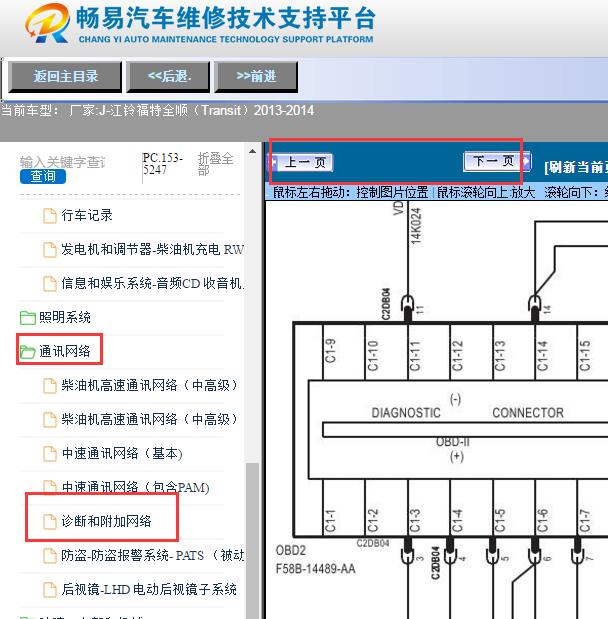608x619 pixels.
Task: Click the 通讯网络 open folder icon
Action: [28, 352]
